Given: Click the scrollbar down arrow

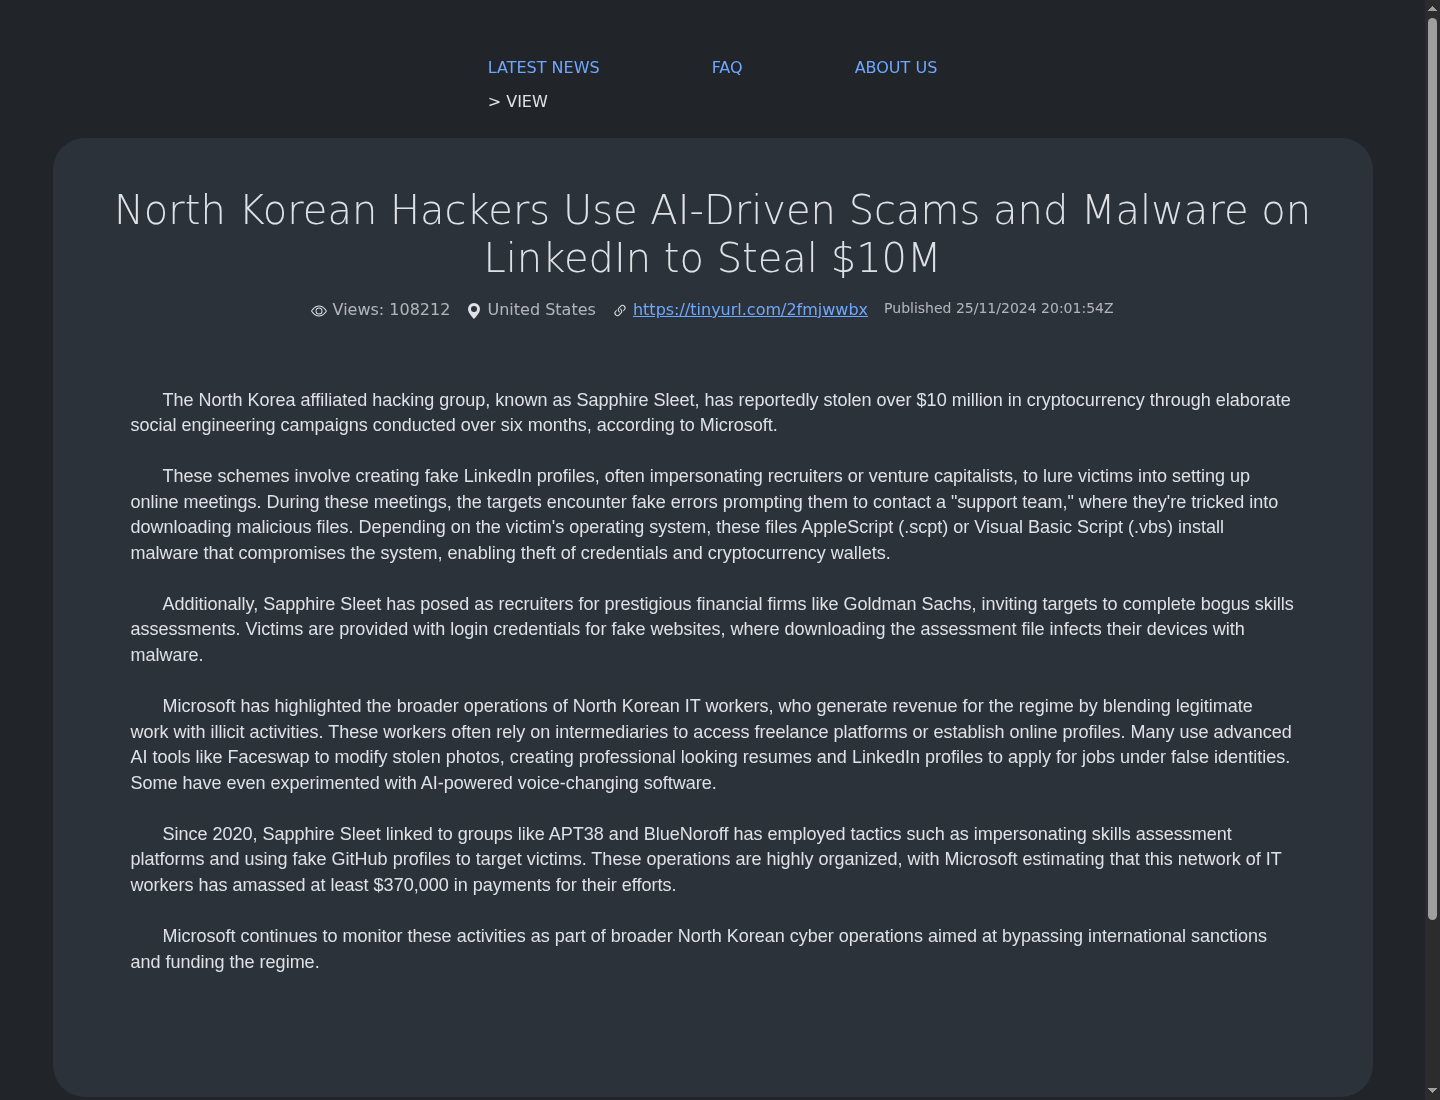Looking at the screenshot, I should coord(1432,1091).
